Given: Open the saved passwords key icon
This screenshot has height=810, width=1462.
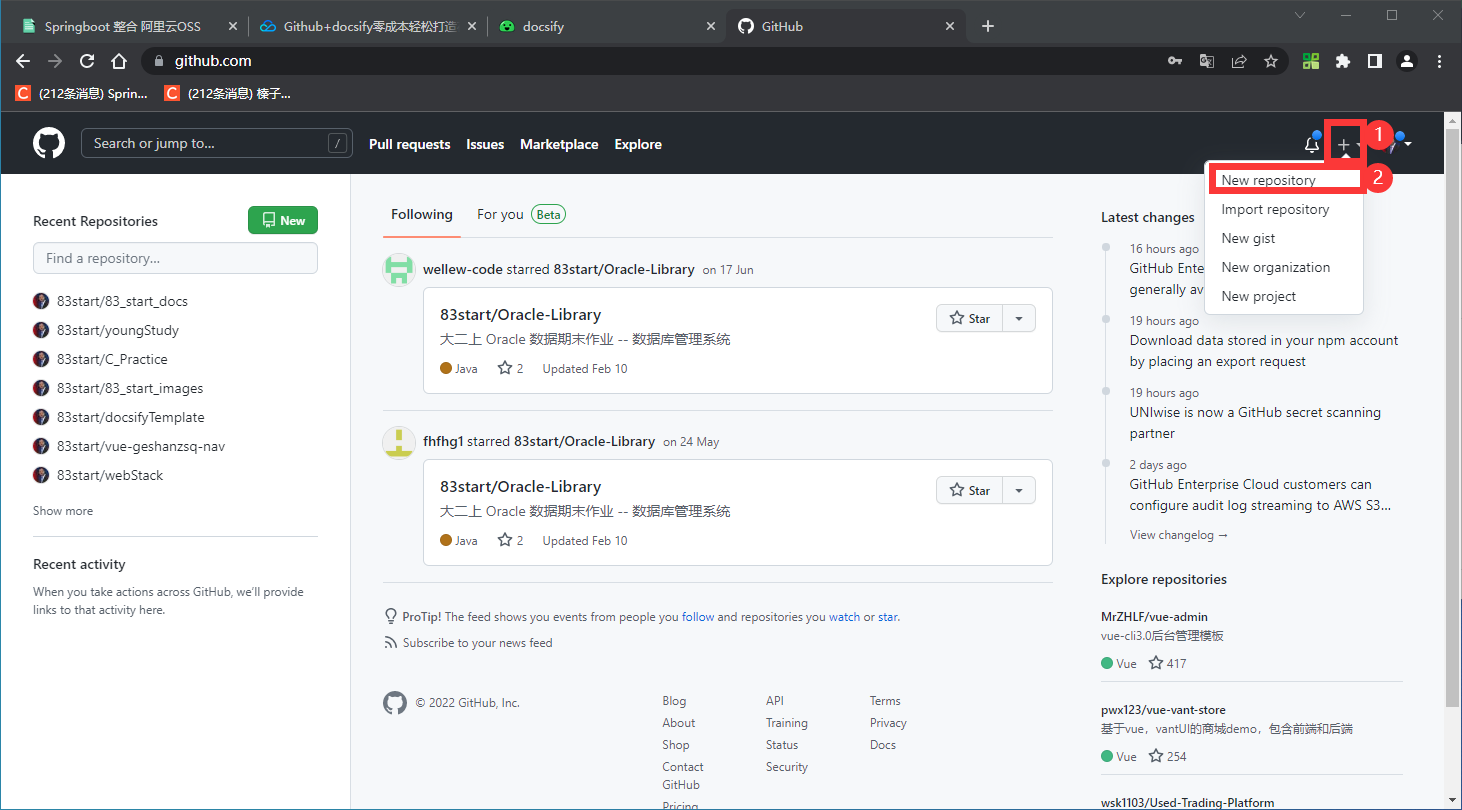Looking at the screenshot, I should coord(1175,61).
